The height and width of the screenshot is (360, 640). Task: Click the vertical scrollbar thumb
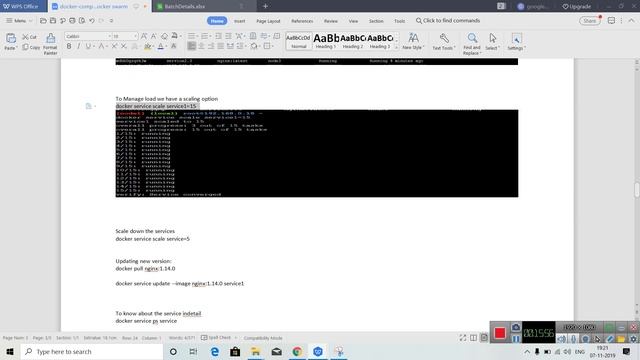click(637, 190)
